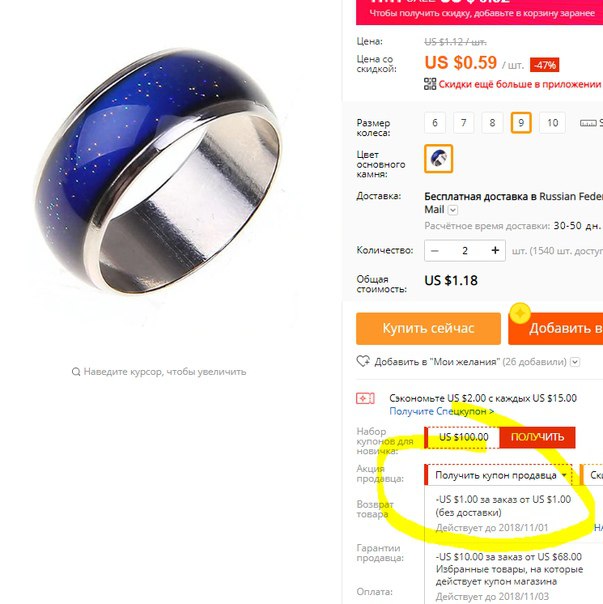Choose ring size 8

pos(492,123)
